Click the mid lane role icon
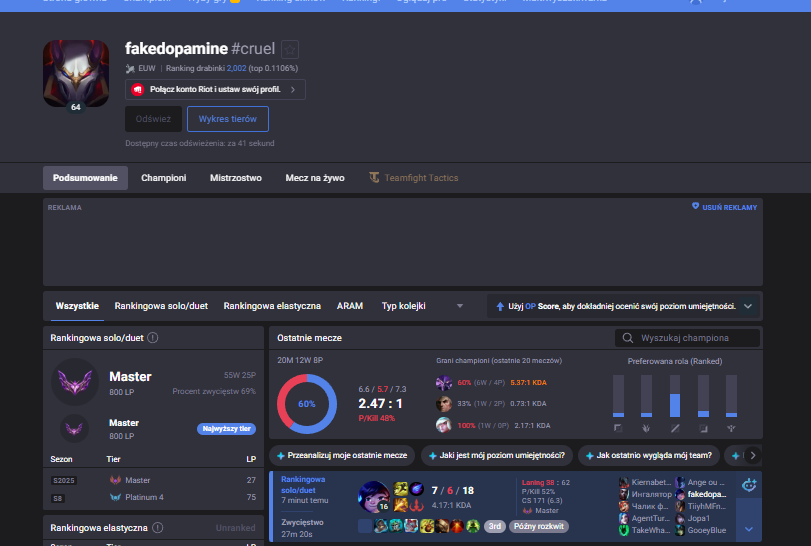The image size is (811, 546). click(x=675, y=428)
